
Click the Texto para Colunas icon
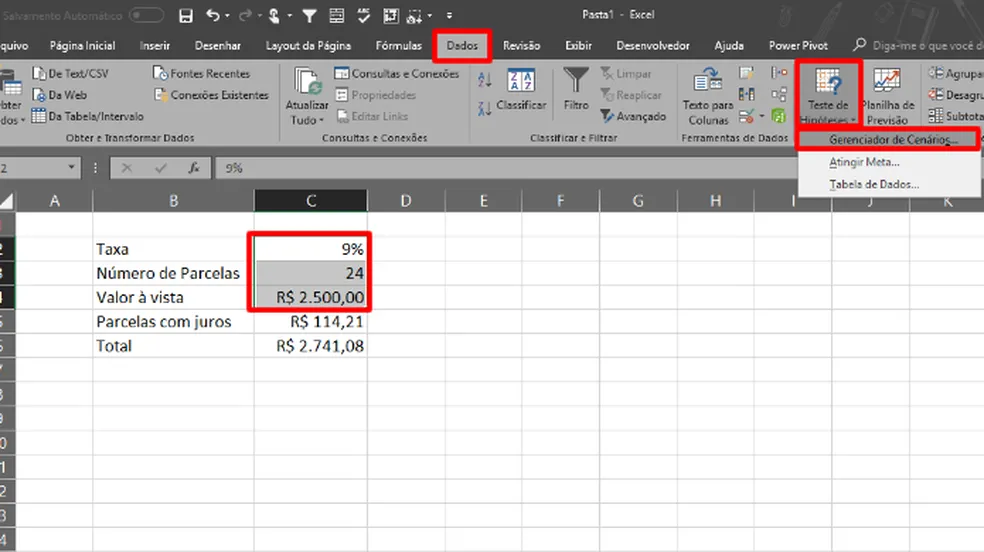pyautogui.click(x=708, y=80)
